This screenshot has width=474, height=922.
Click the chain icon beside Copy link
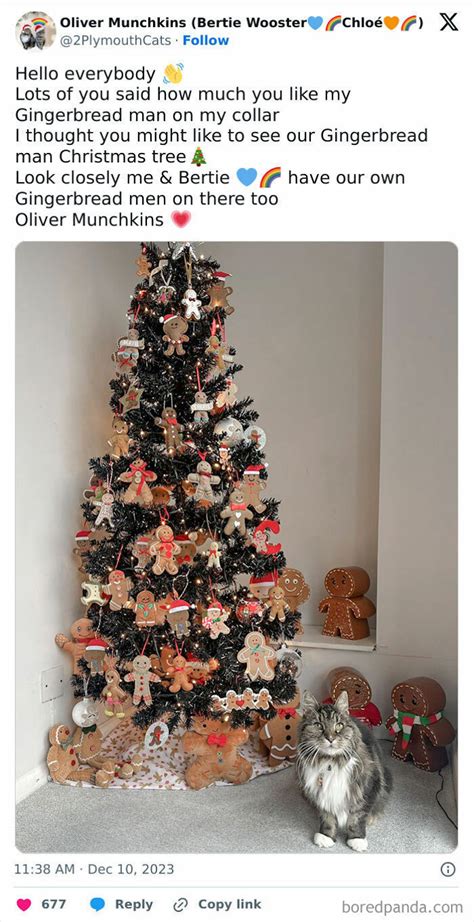181,904
